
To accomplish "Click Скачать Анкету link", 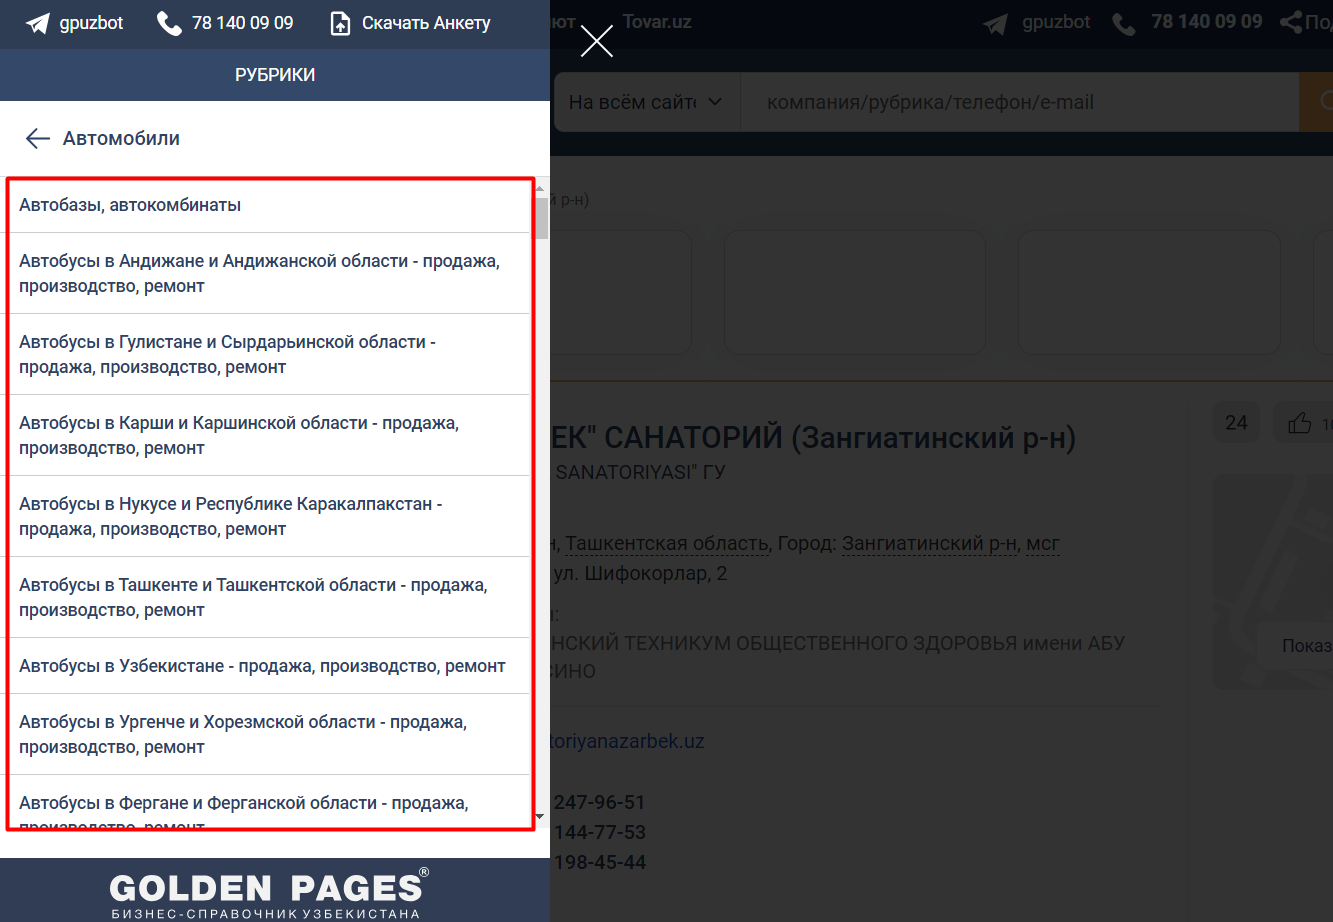I will (426, 23).
